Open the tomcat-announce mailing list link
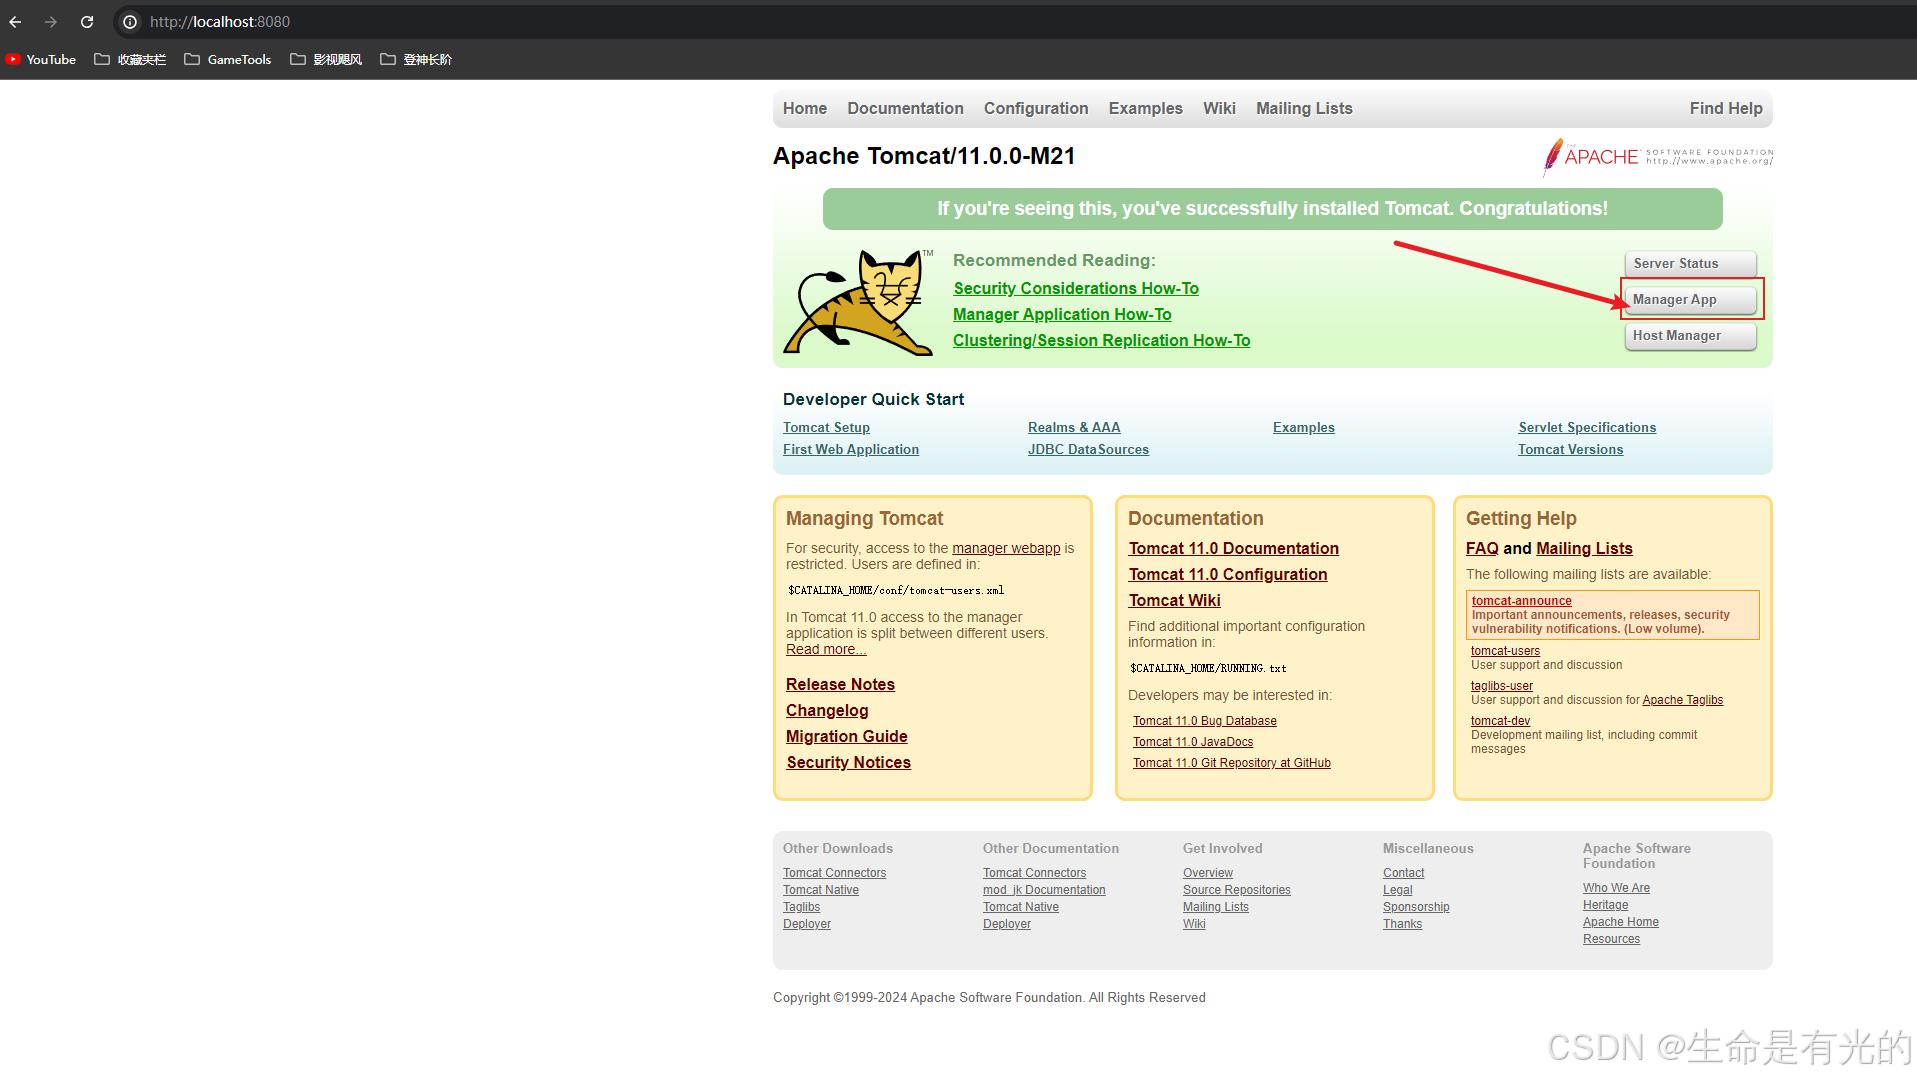The height and width of the screenshot is (1079, 1917). pyautogui.click(x=1521, y=601)
